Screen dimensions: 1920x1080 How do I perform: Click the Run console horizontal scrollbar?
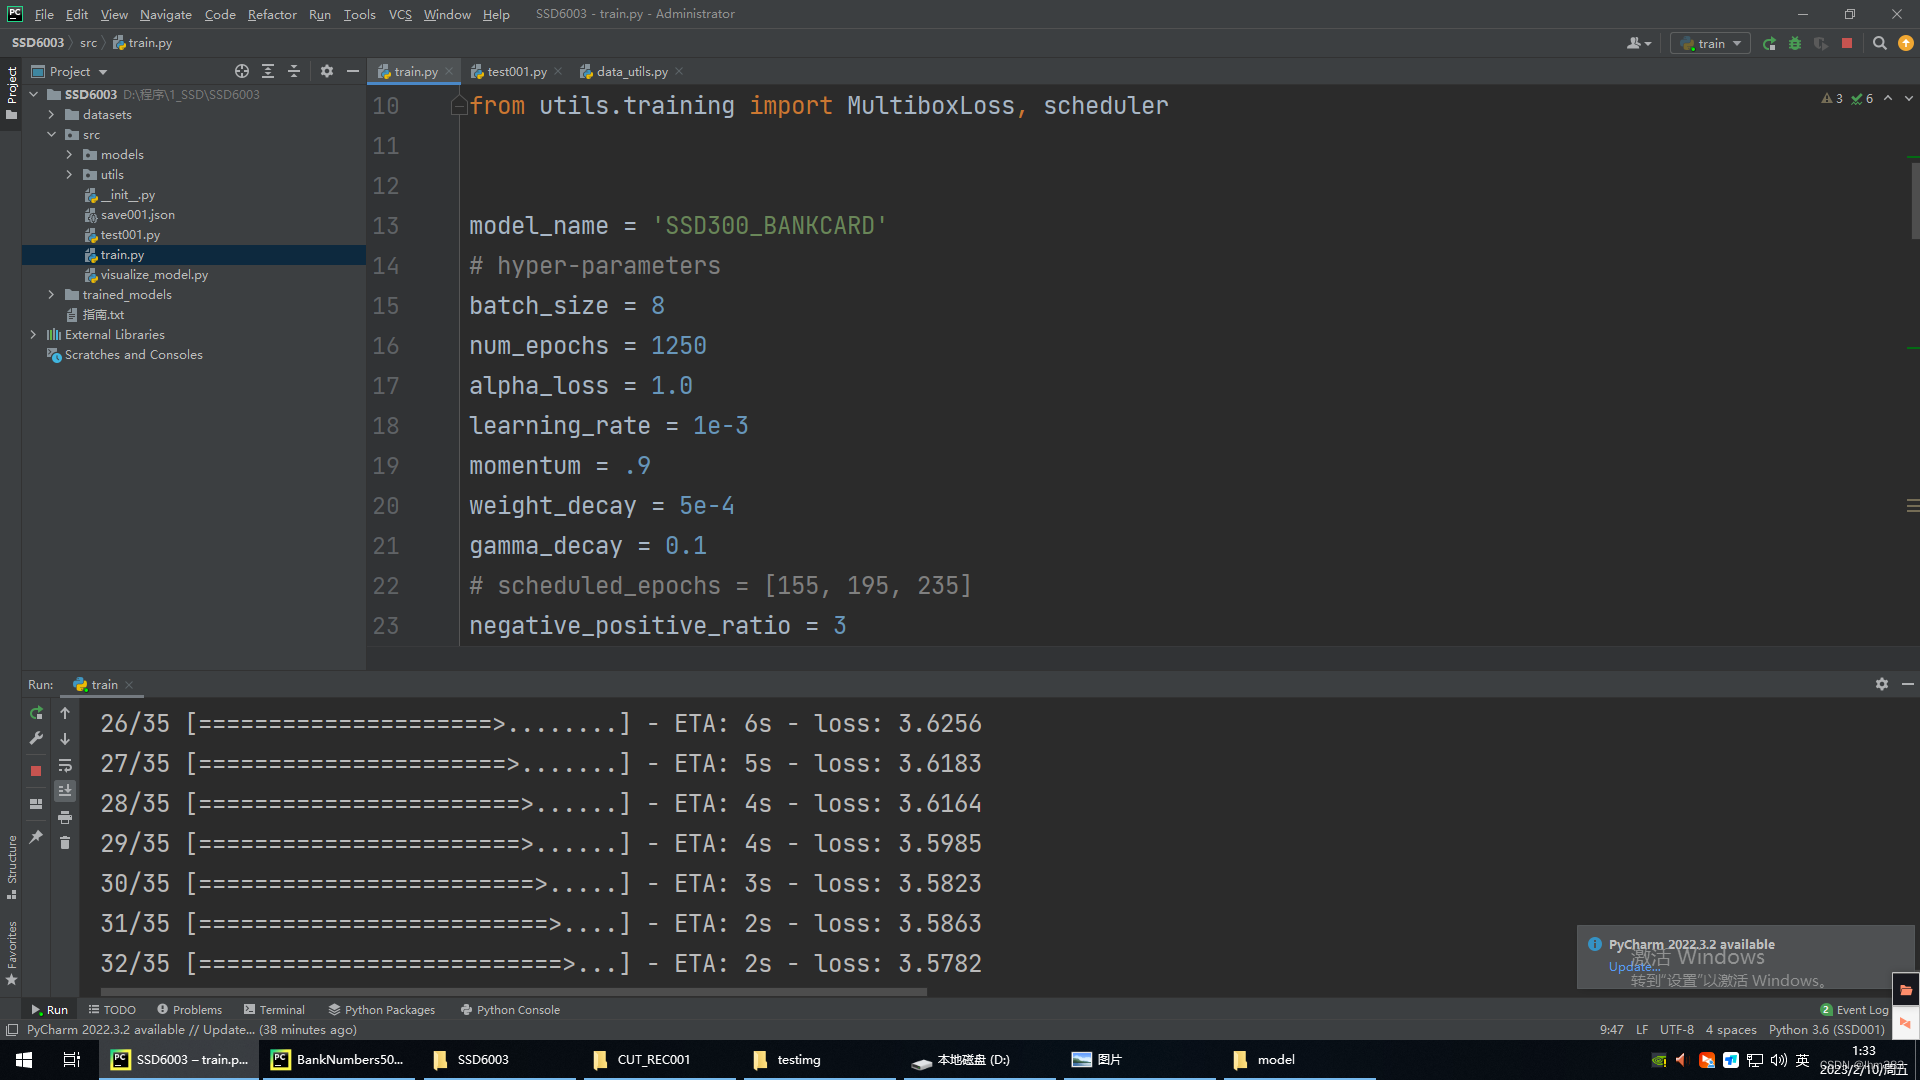(x=514, y=993)
